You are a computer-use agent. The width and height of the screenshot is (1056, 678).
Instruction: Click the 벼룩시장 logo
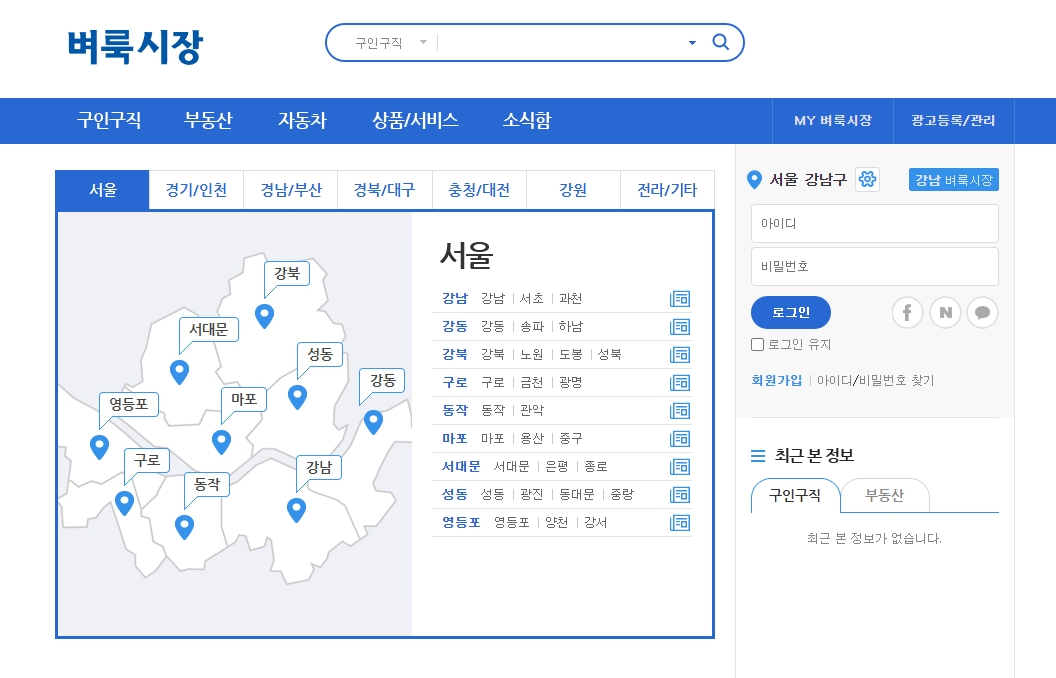(135, 46)
